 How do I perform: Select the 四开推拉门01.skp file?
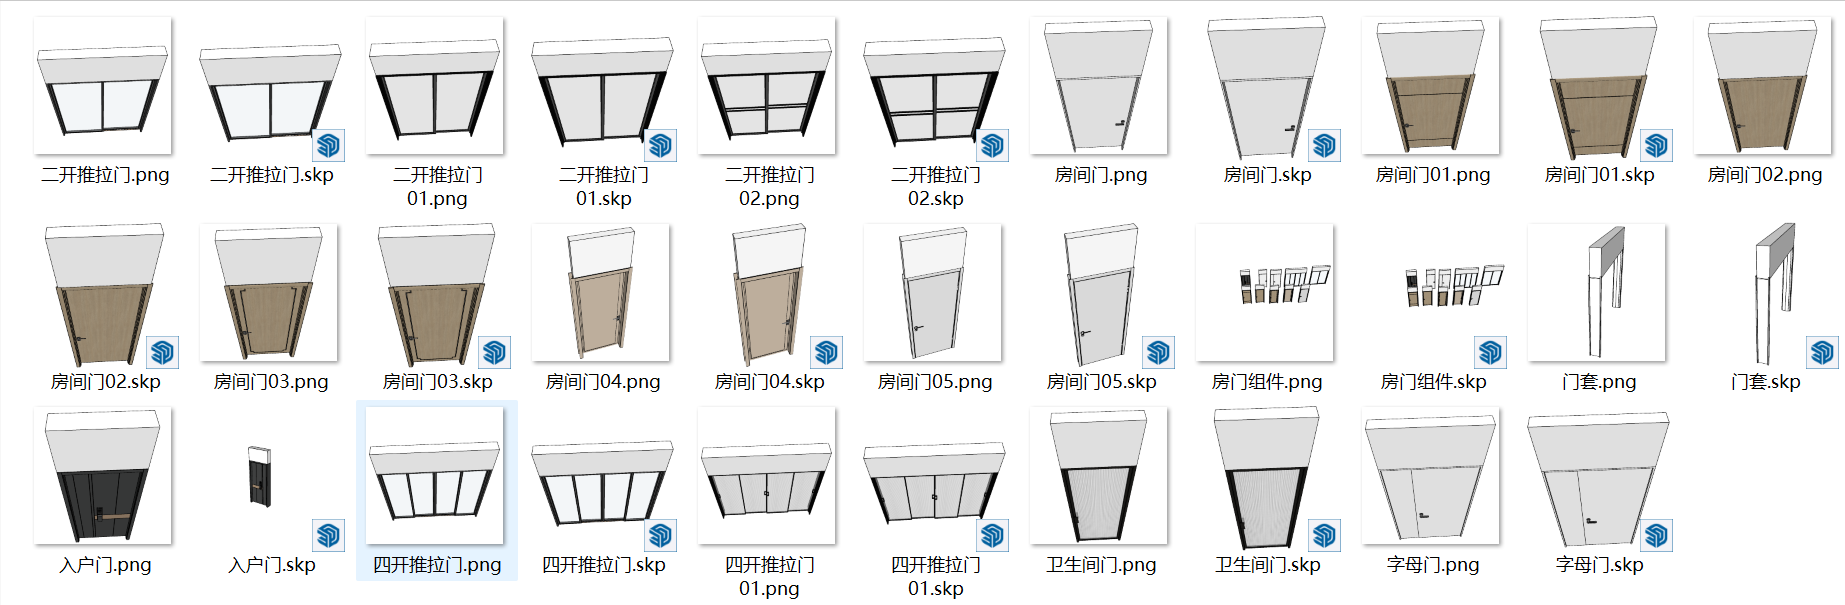click(x=935, y=478)
